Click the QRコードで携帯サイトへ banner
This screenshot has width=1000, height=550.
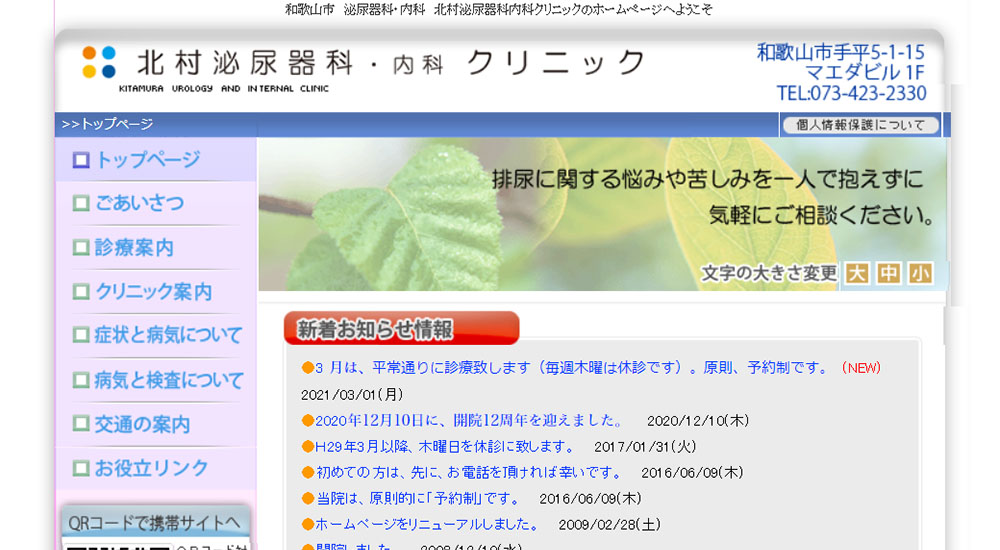pyautogui.click(x=156, y=523)
